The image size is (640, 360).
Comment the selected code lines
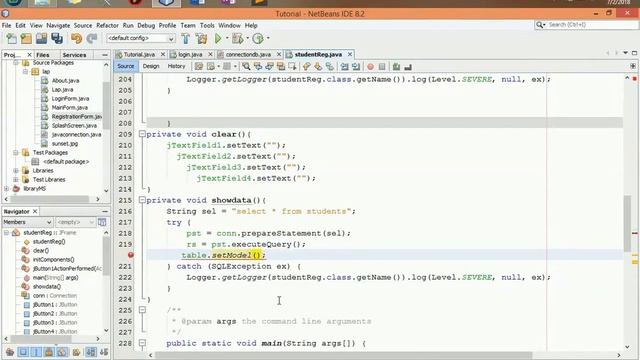coord(396,66)
